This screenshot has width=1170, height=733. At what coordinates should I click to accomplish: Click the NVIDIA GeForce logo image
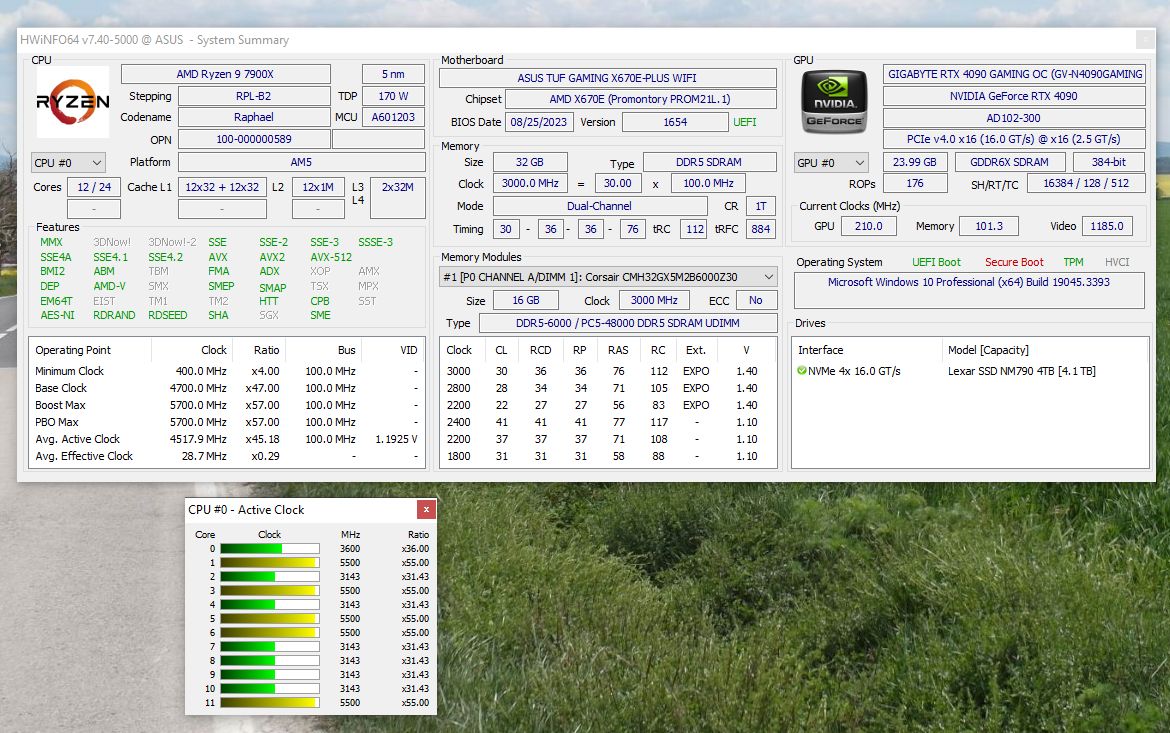[834, 102]
